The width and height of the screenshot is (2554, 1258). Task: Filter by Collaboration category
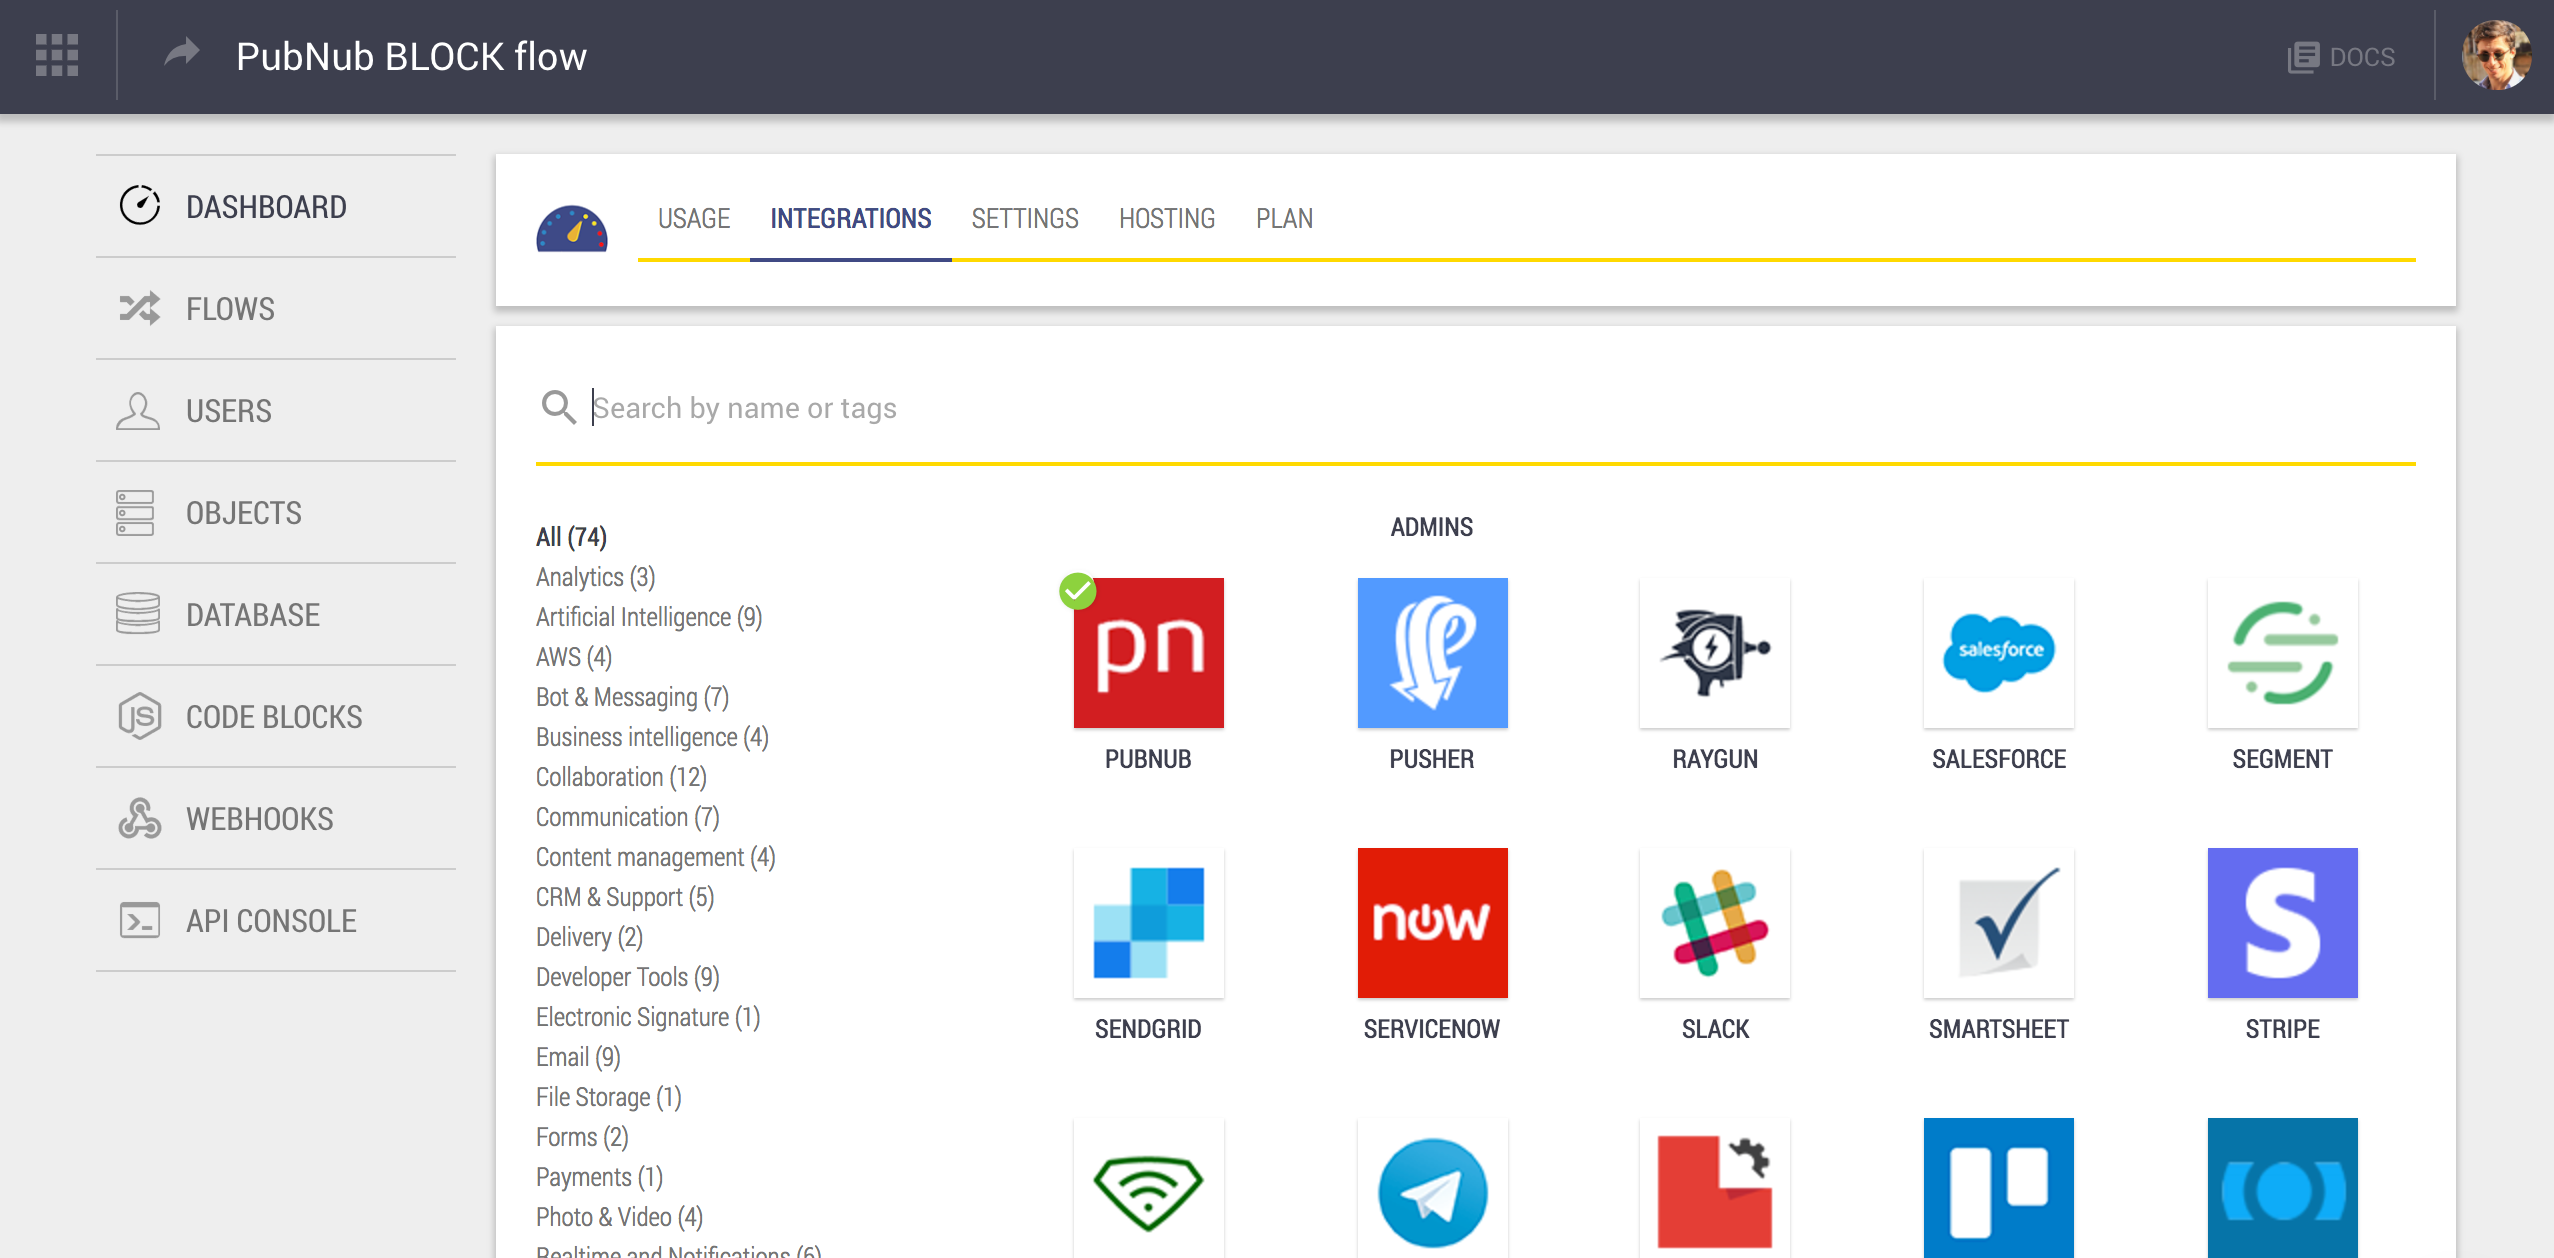pyautogui.click(x=621, y=777)
